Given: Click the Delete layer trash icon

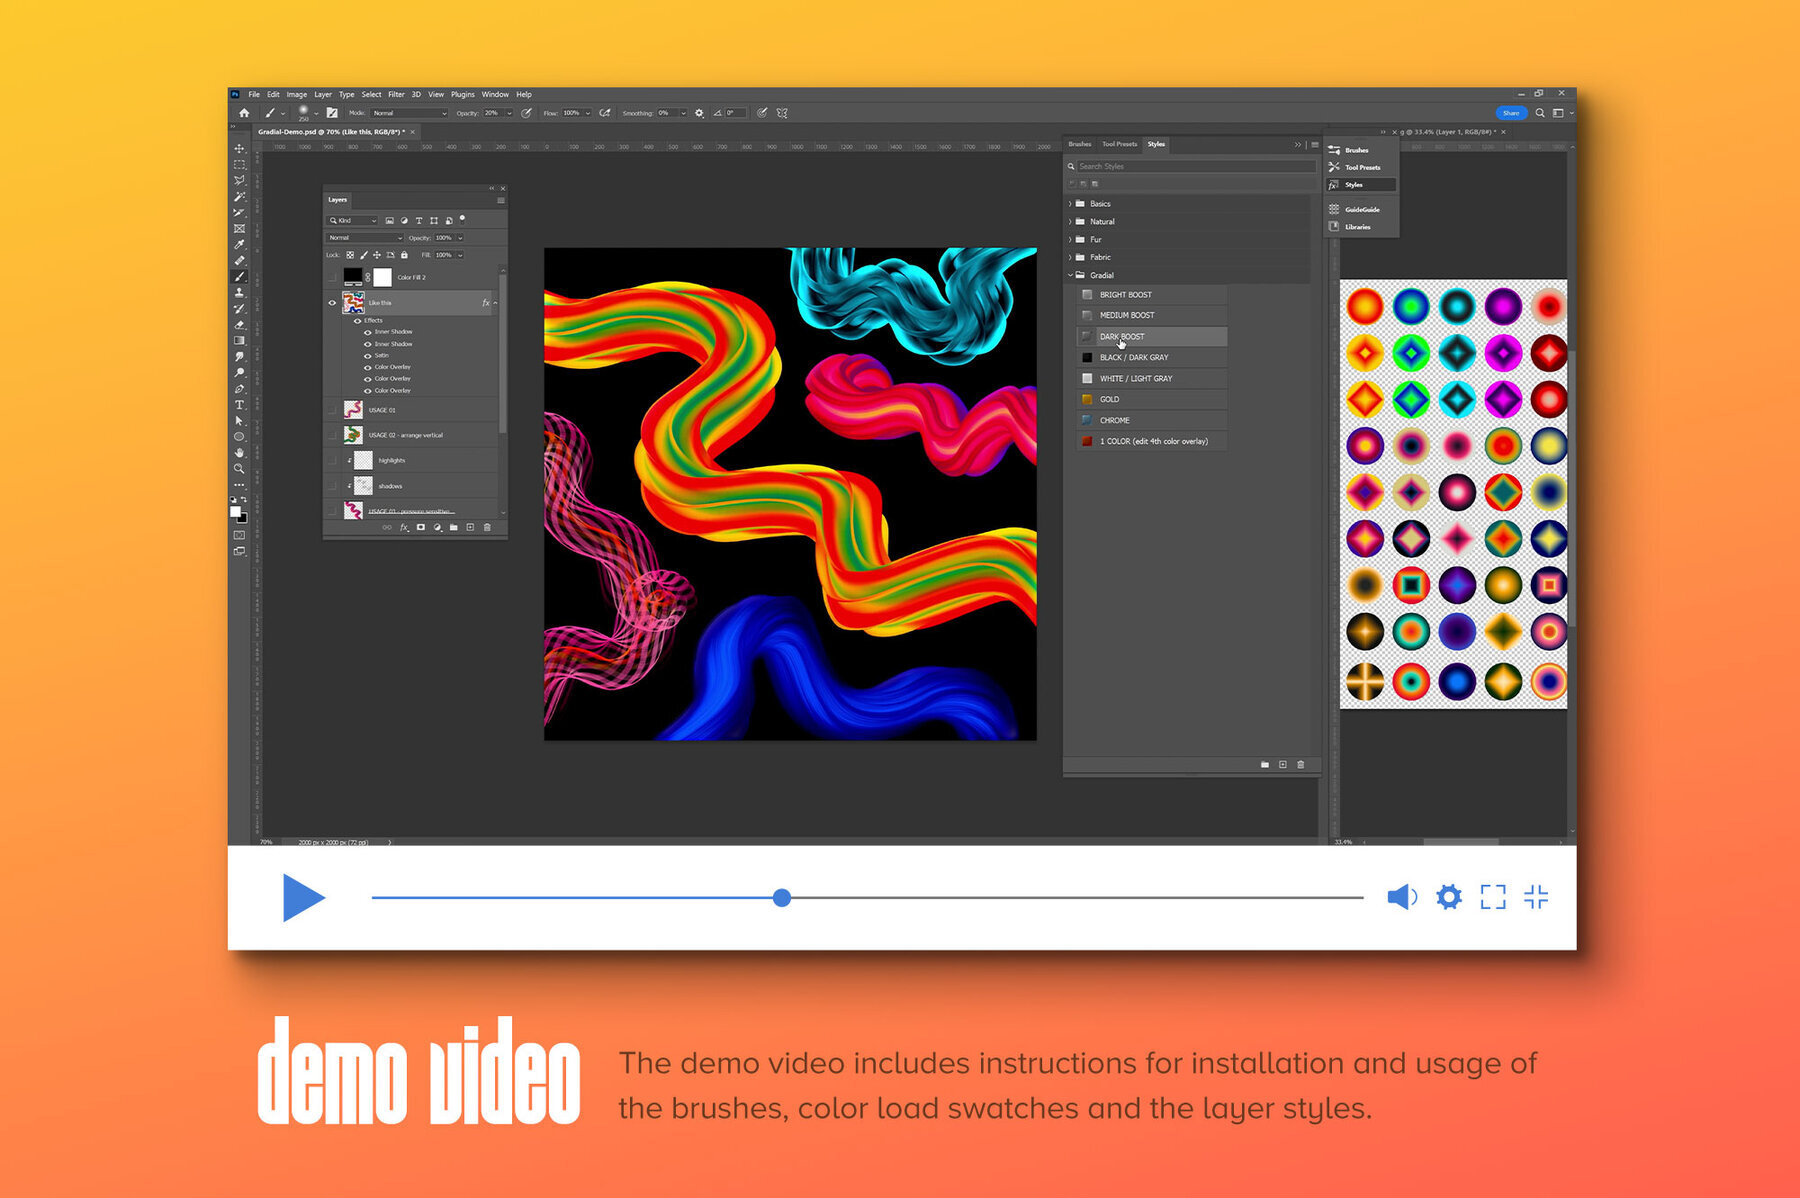Looking at the screenshot, I should click(x=487, y=527).
